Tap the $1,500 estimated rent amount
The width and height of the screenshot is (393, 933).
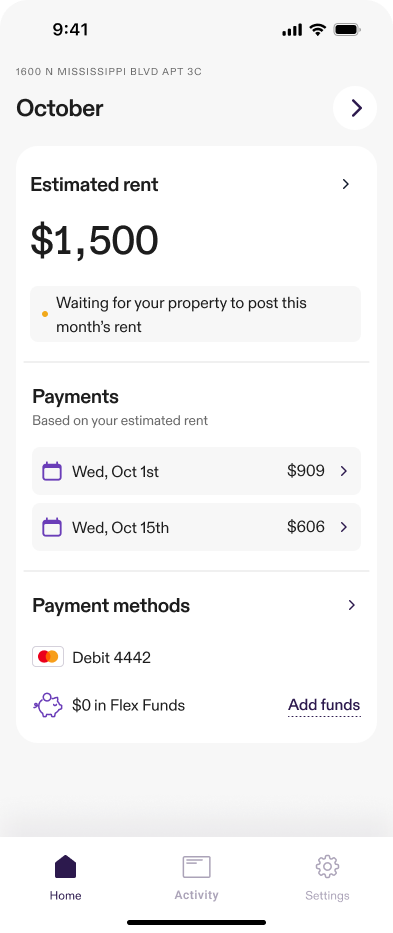tap(95, 241)
